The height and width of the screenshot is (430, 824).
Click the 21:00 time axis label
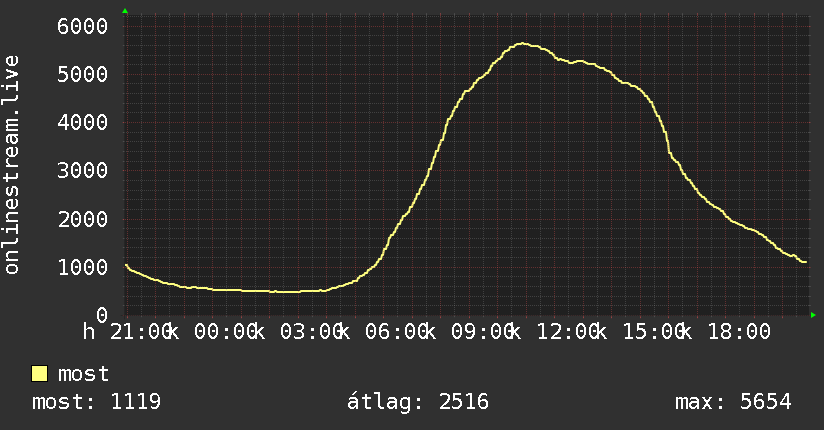141,332
